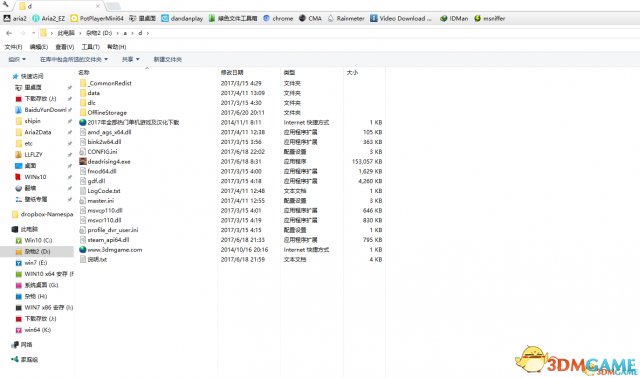The image size is (640, 378).
Task: Open Video Download bookmark
Action: coord(401,18)
